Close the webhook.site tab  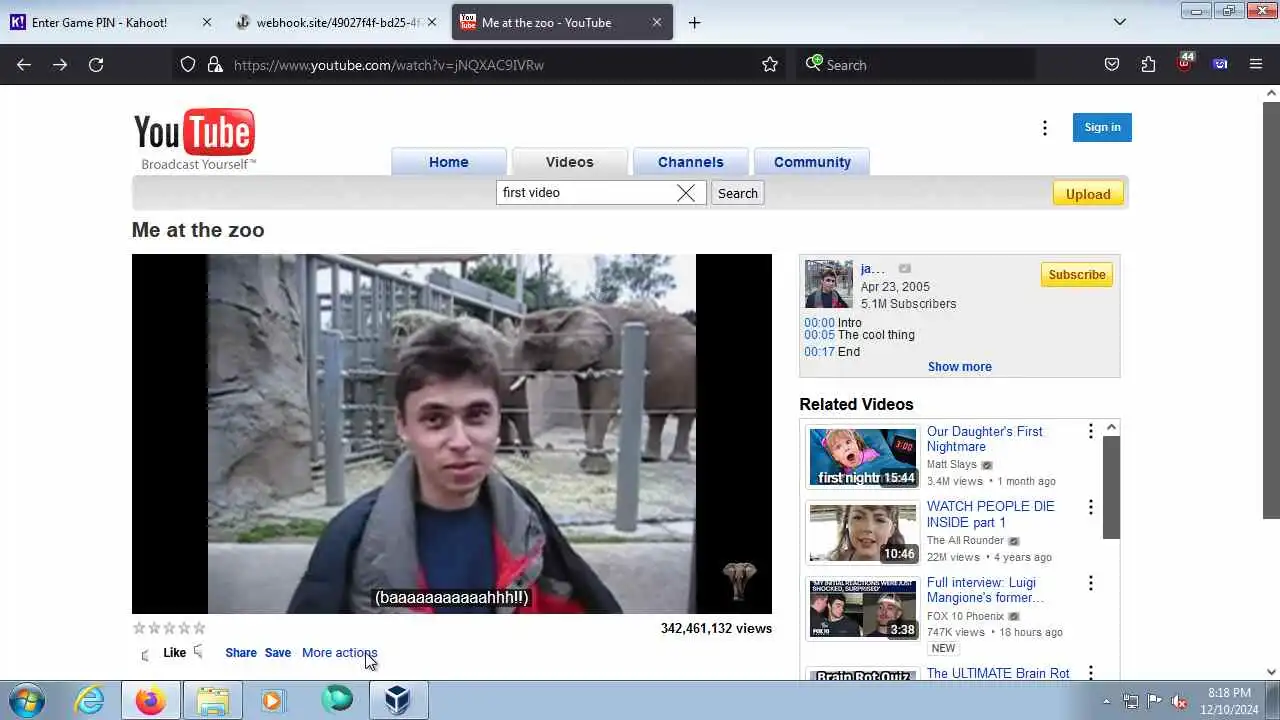(x=432, y=22)
